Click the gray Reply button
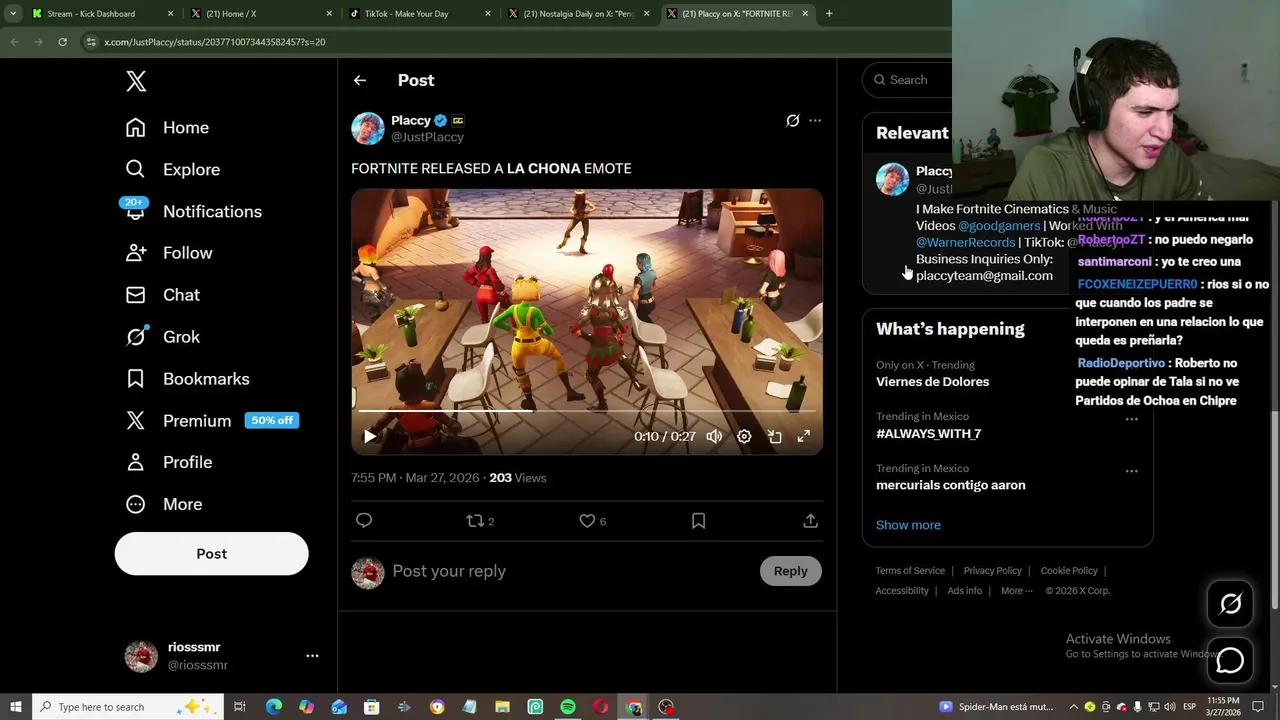 pos(790,572)
